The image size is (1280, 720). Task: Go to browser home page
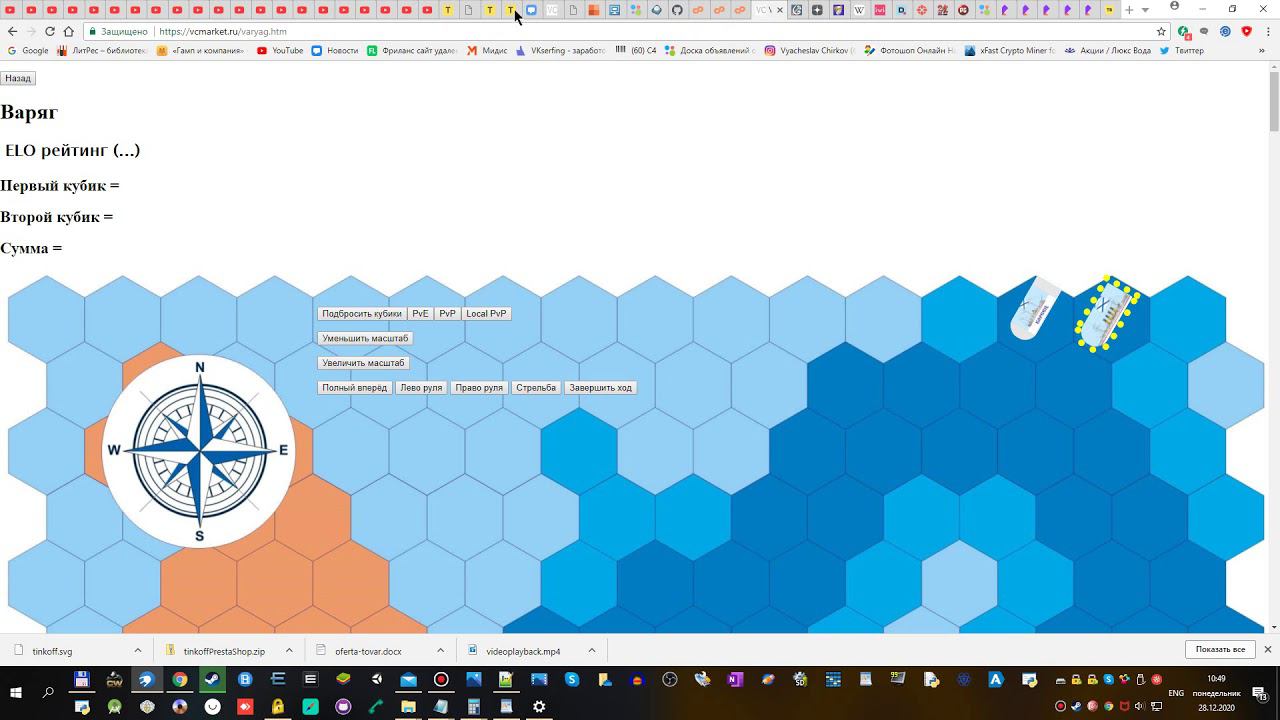click(69, 31)
